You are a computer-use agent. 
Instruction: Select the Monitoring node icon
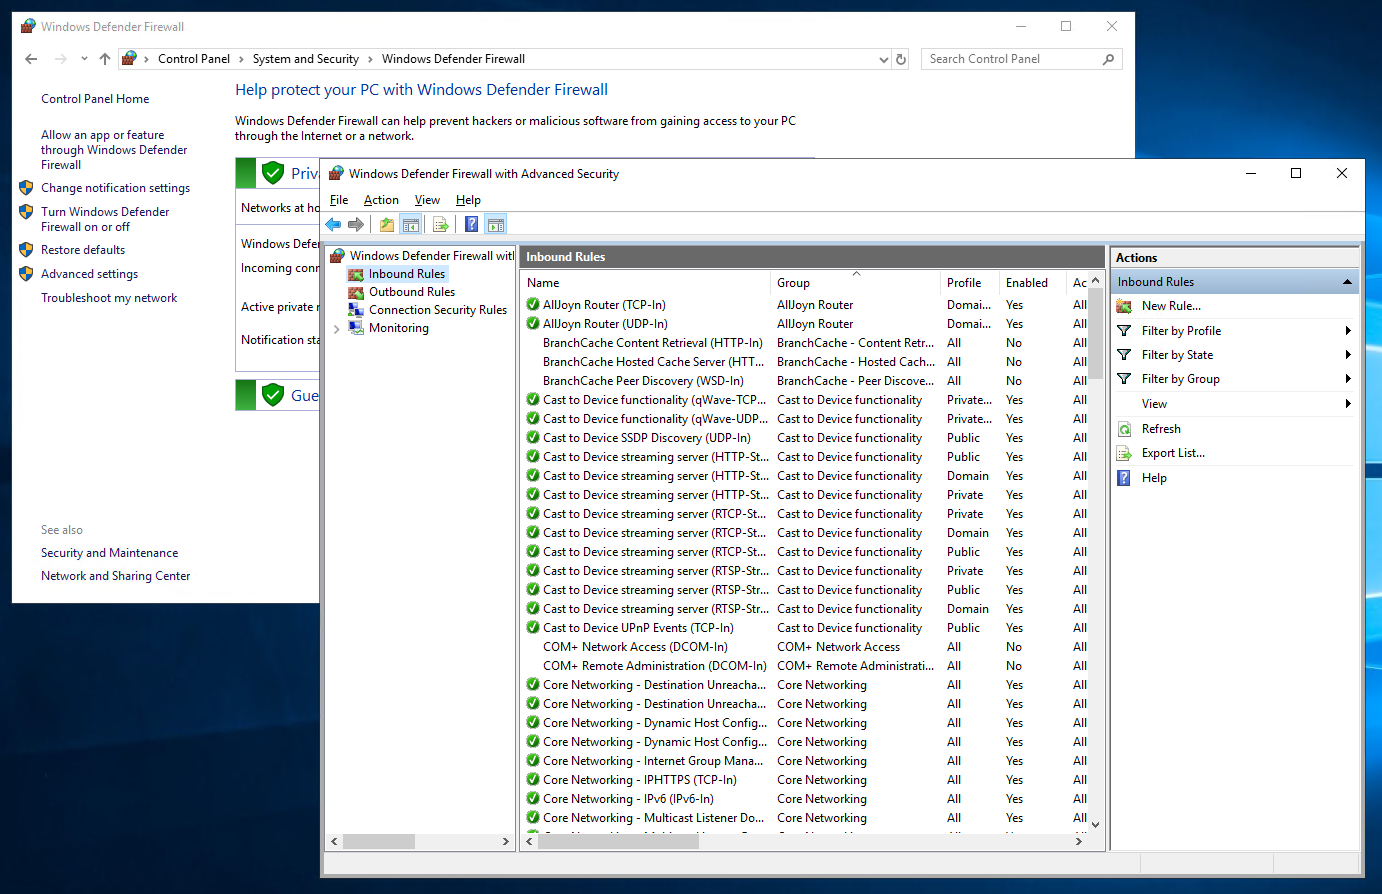tap(355, 328)
